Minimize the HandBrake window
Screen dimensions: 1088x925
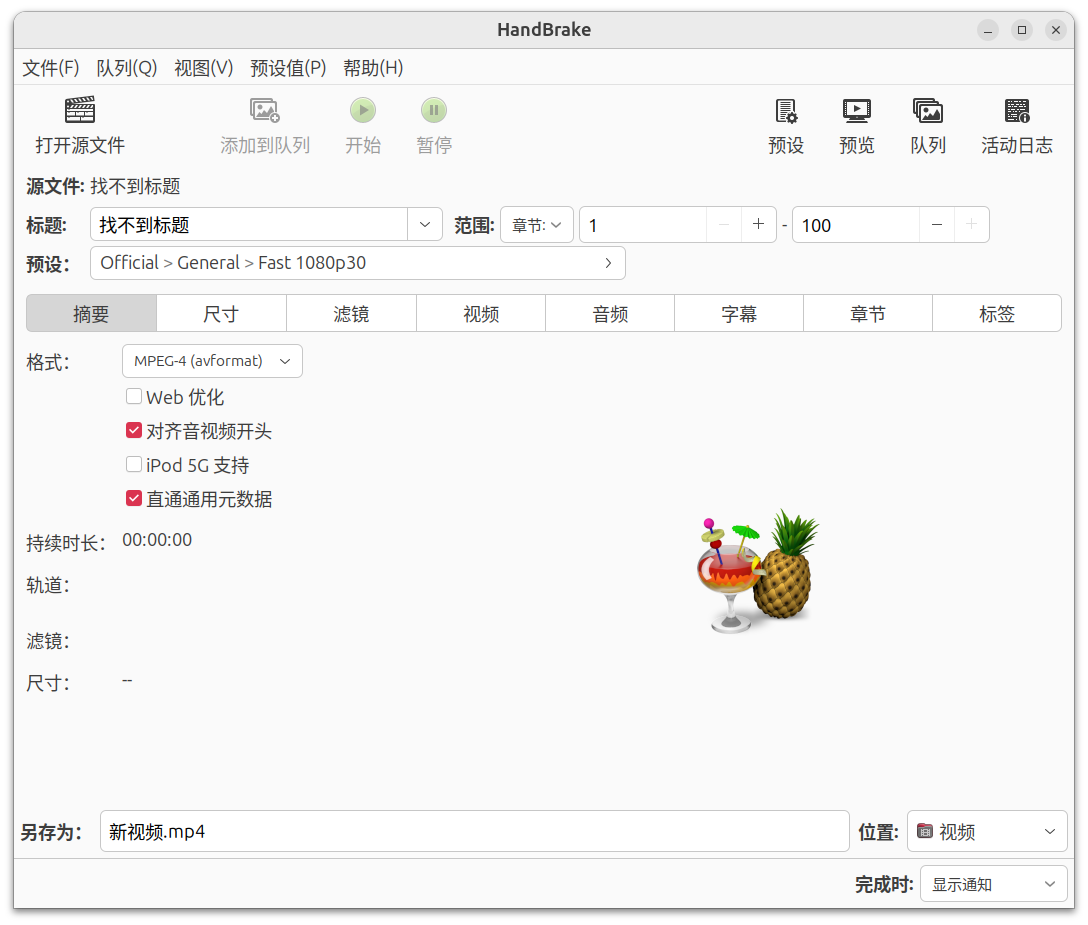click(988, 30)
